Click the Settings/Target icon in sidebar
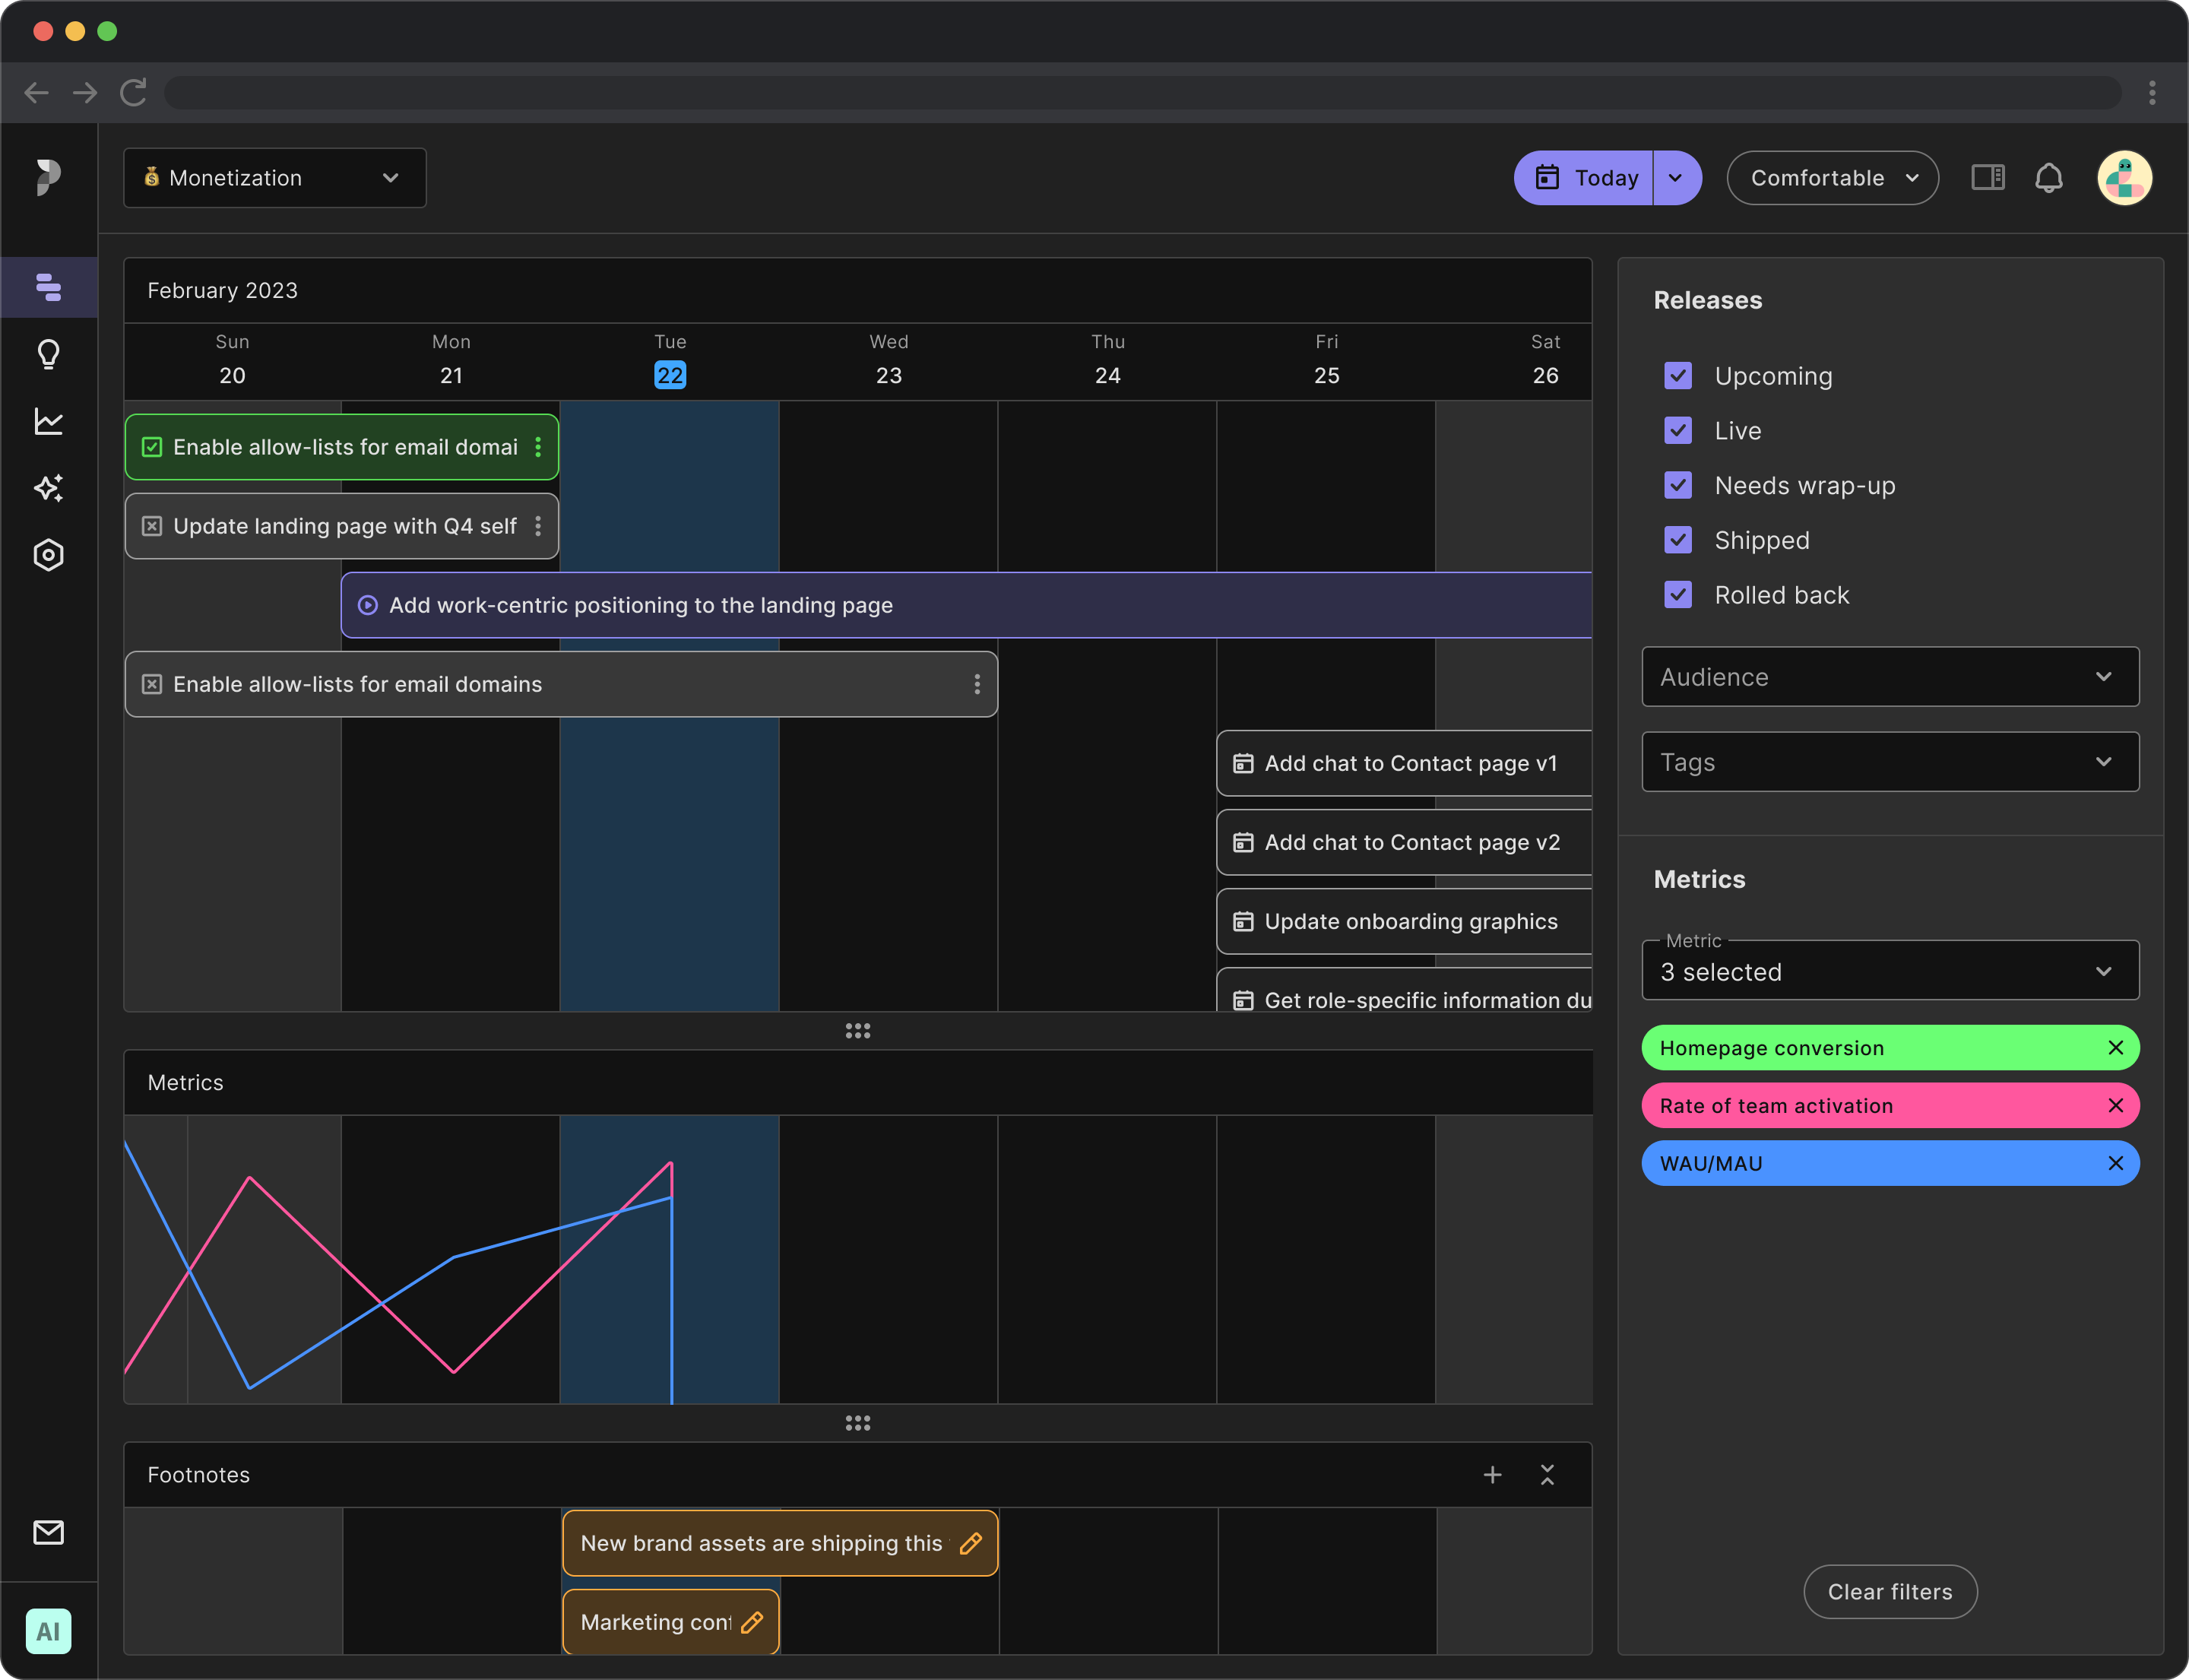This screenshot has width=2189, height=1680. [48, 553]
